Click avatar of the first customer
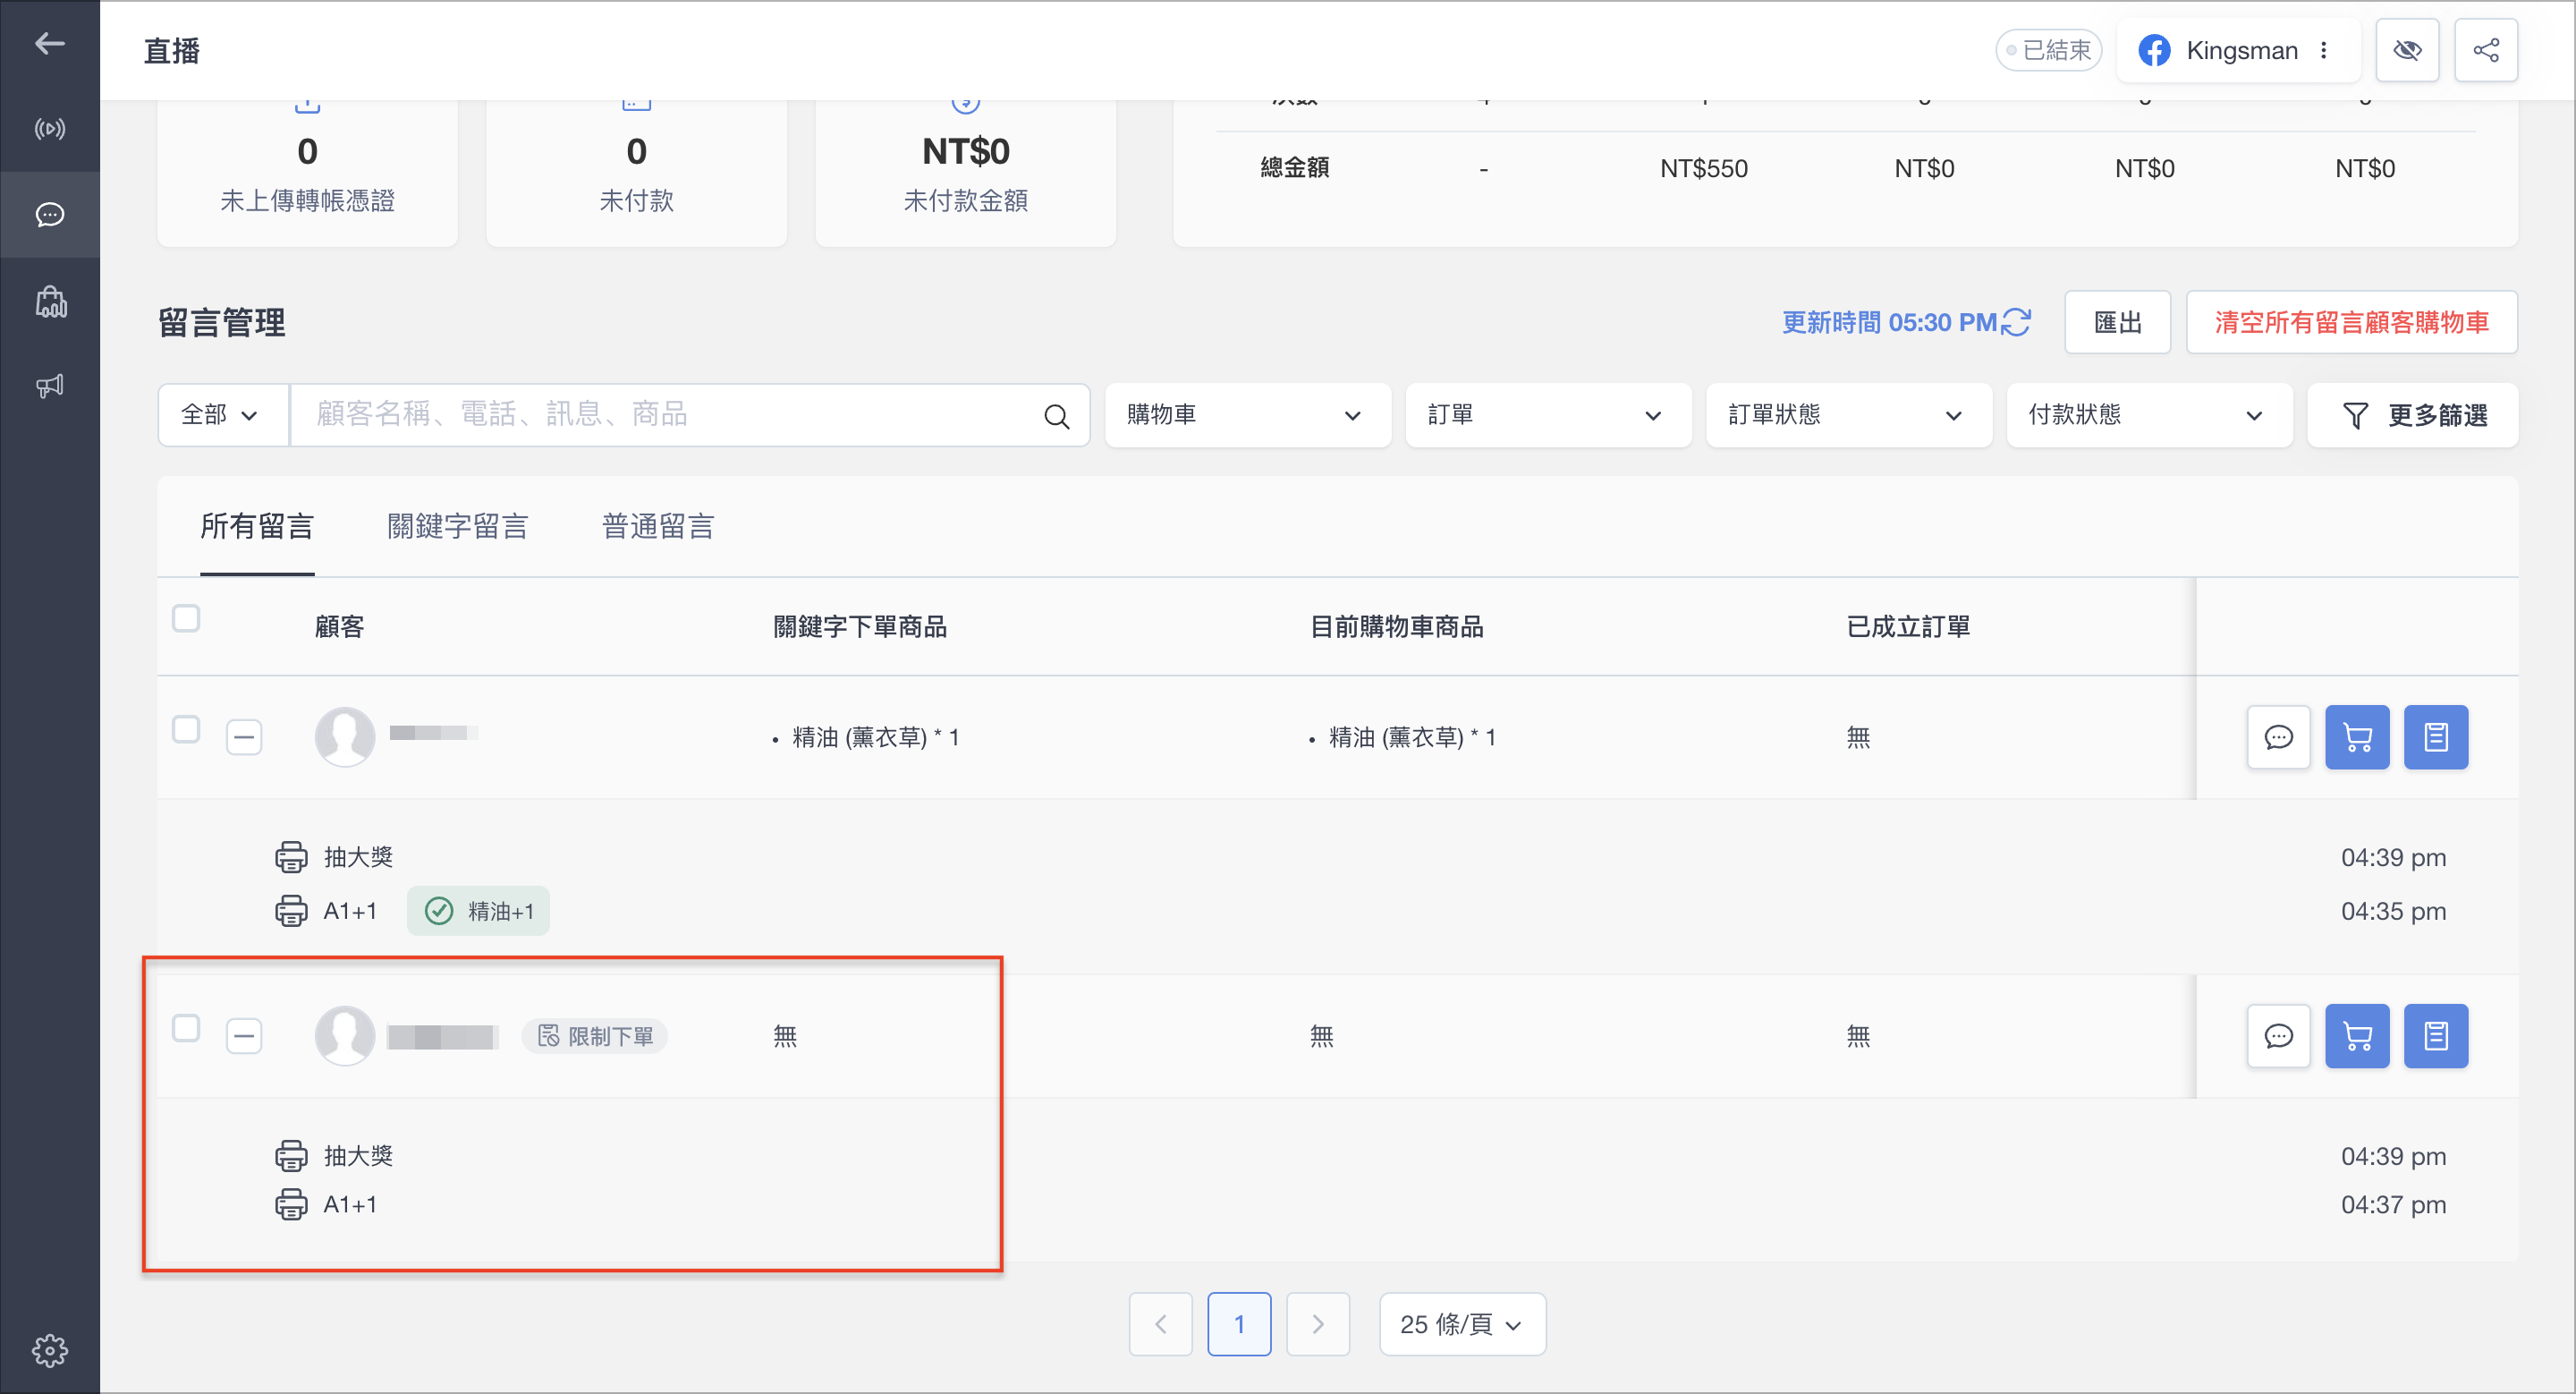The width and height of the screenshot is (2576, 1394). pos(345,737)
